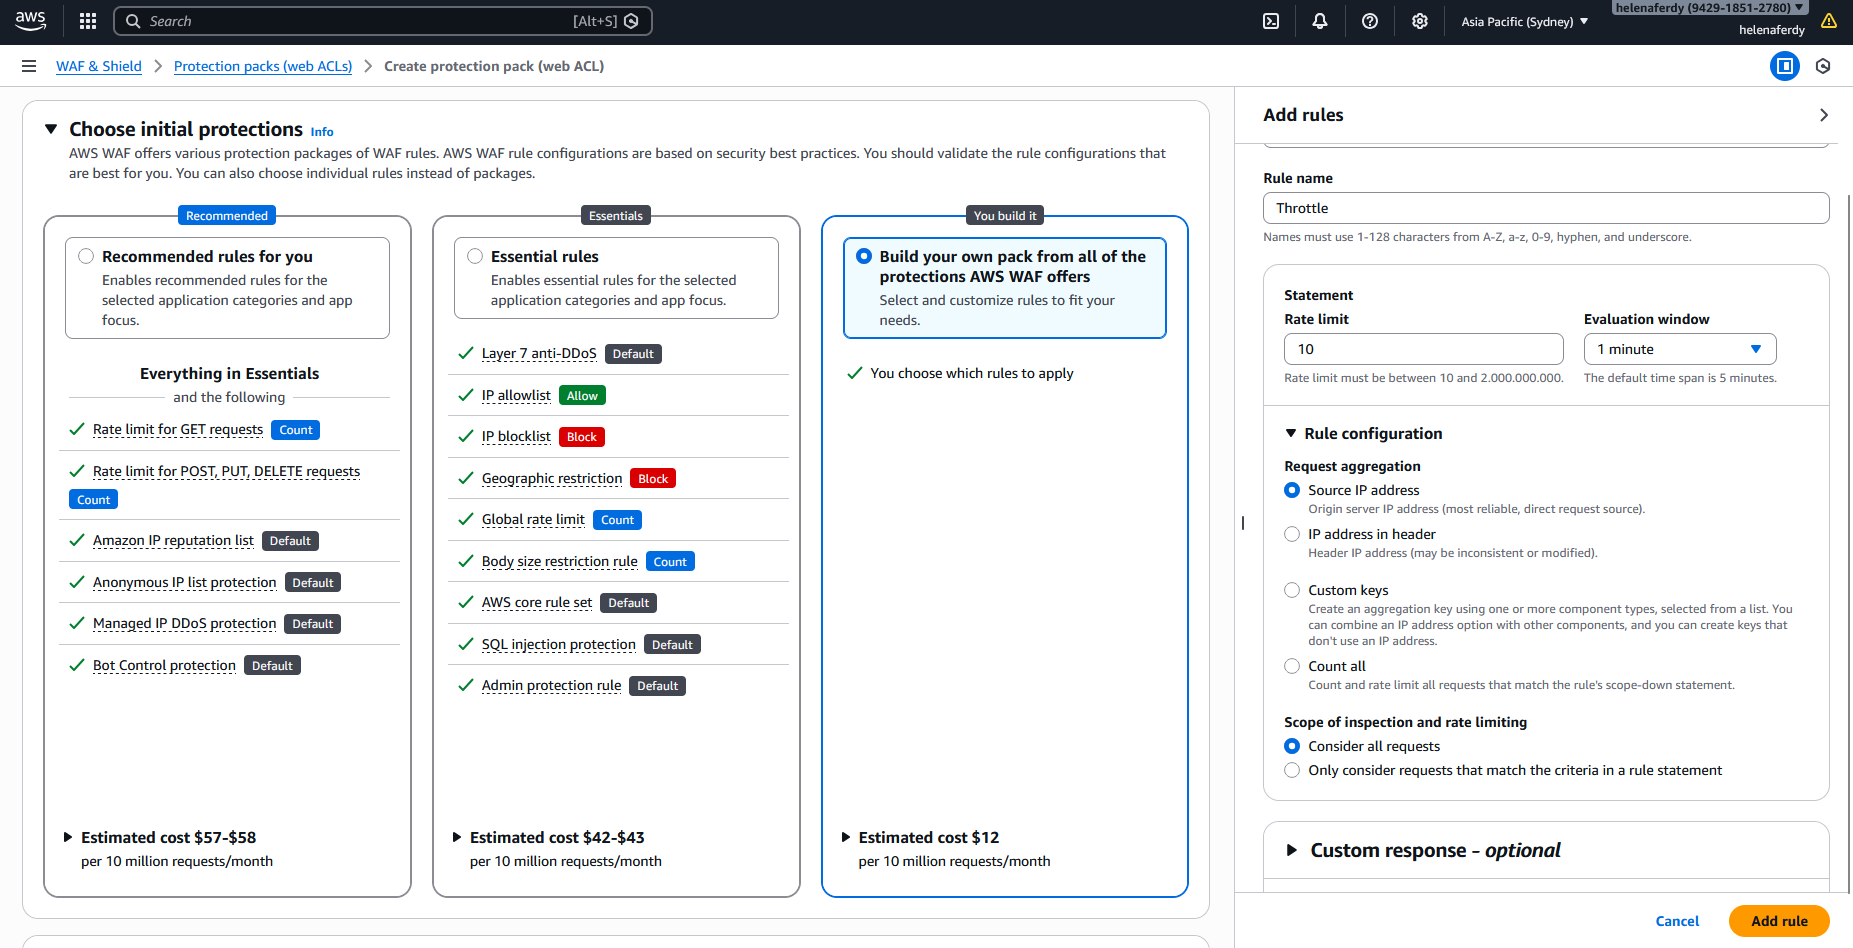Expand the Custom response optional section
The width and height of the screenshot is (1853, 948).
point(1292,850)
